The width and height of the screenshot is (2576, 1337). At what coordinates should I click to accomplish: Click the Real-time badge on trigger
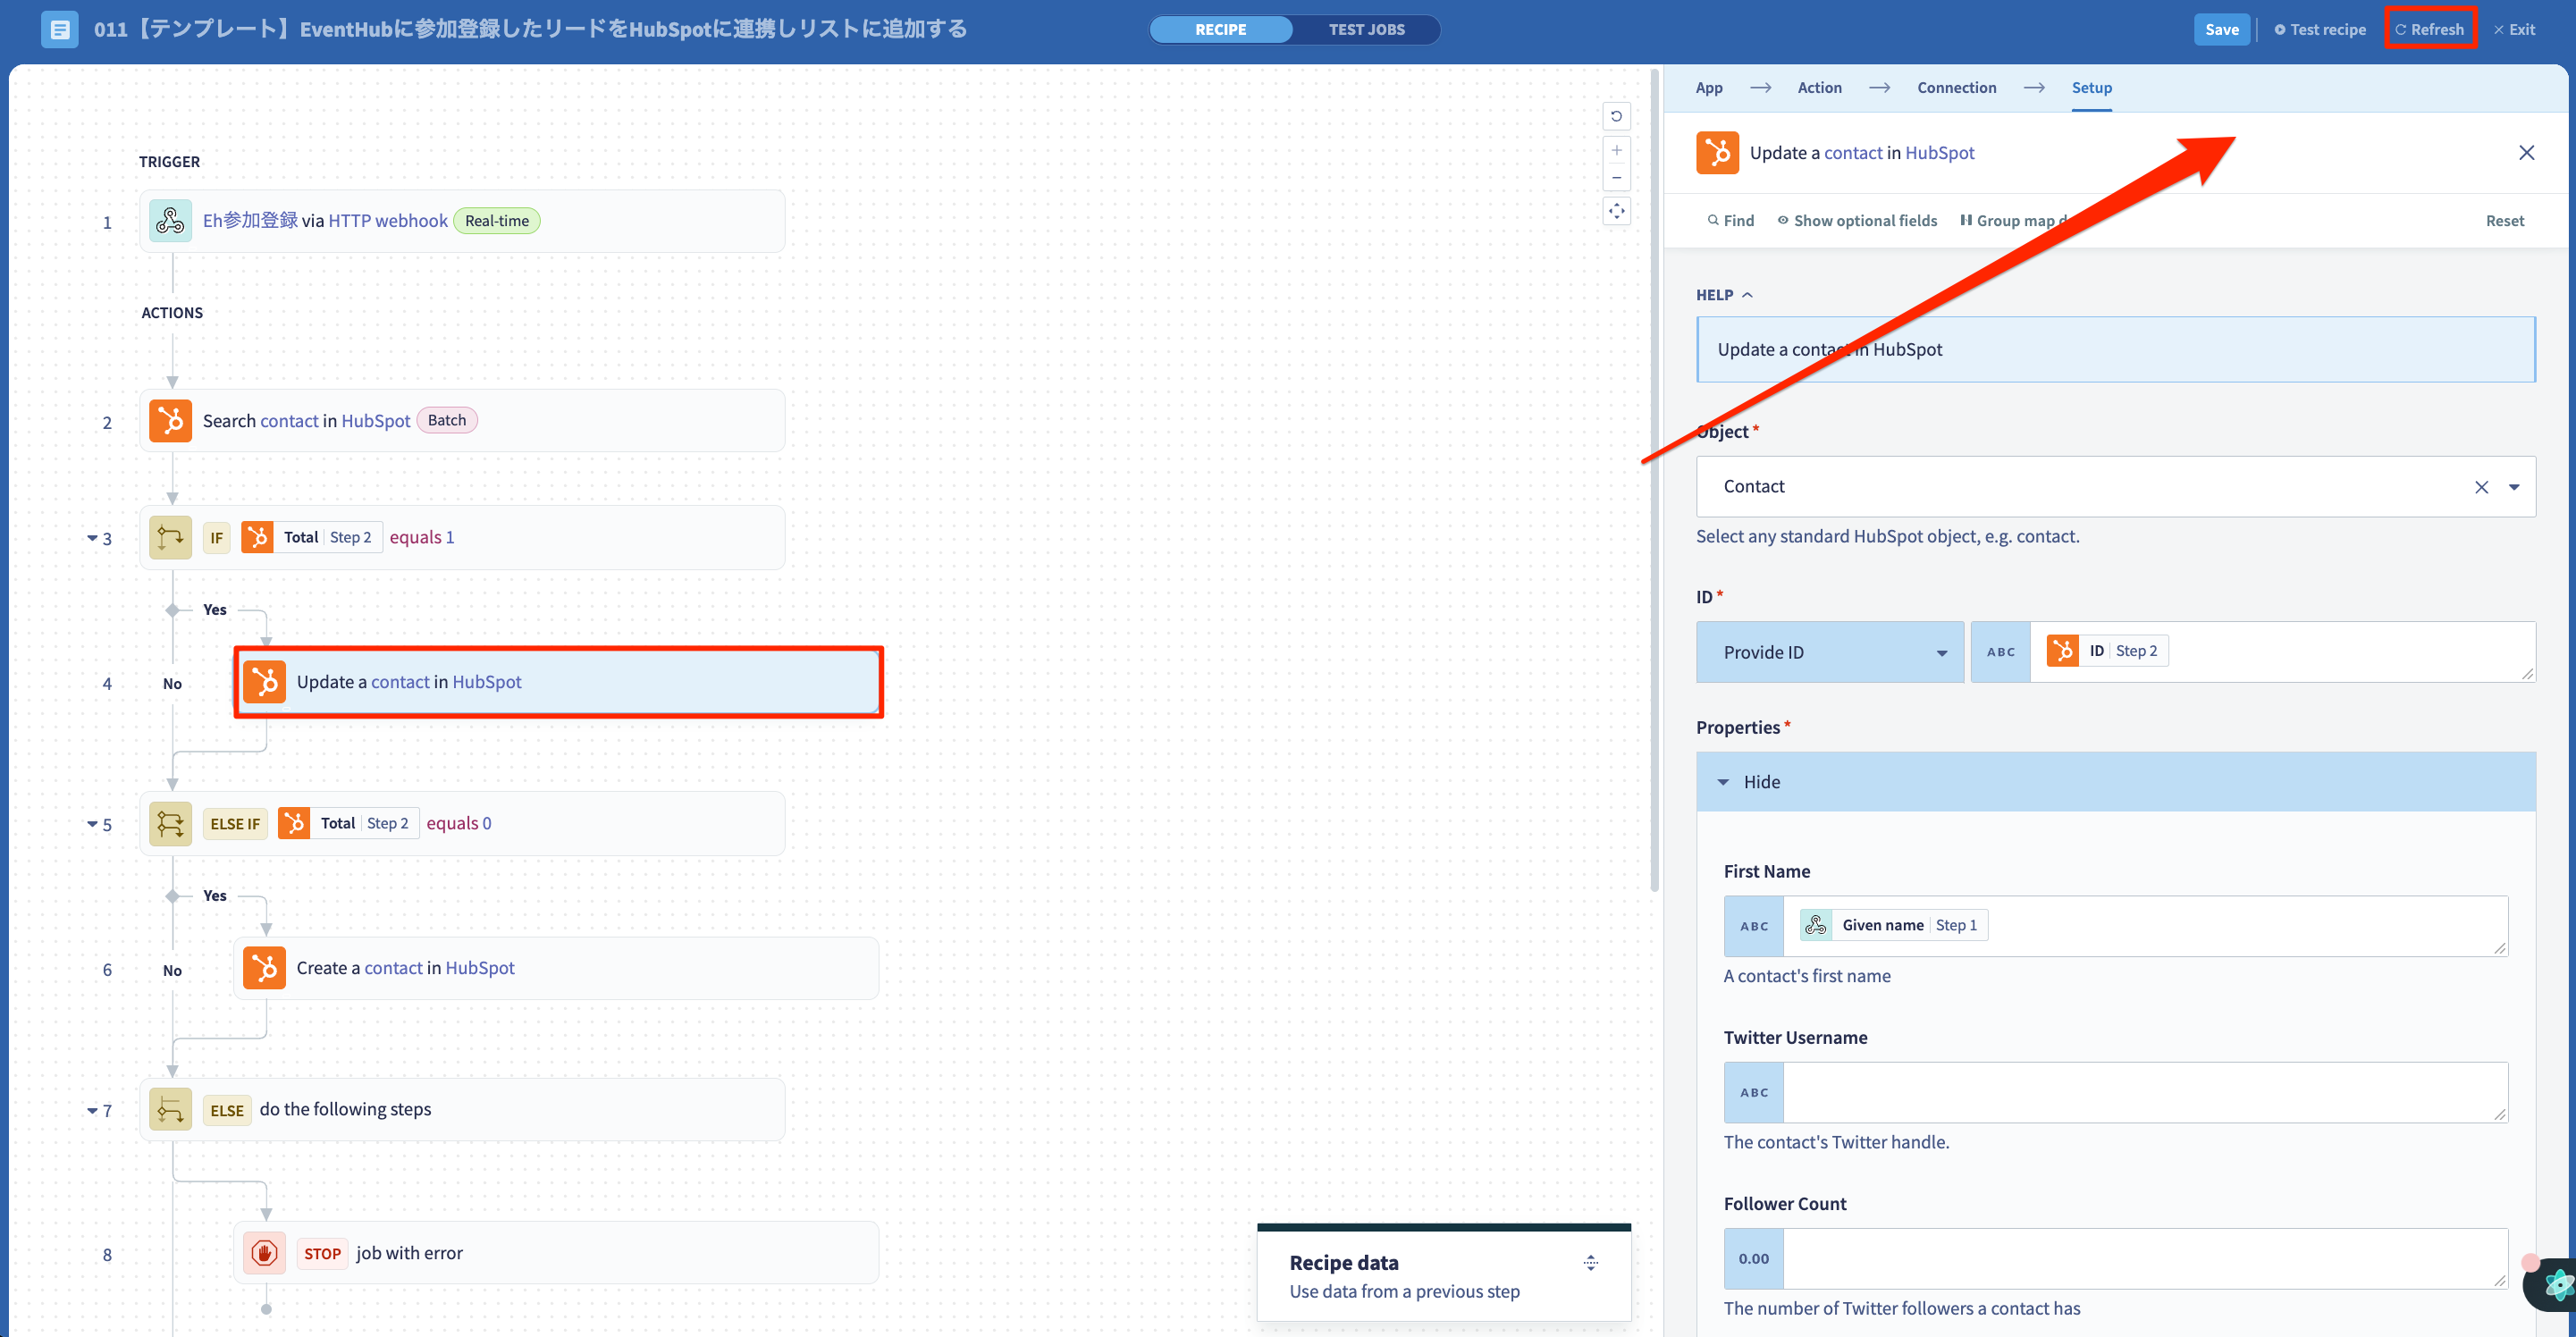[x=497, y=221]
